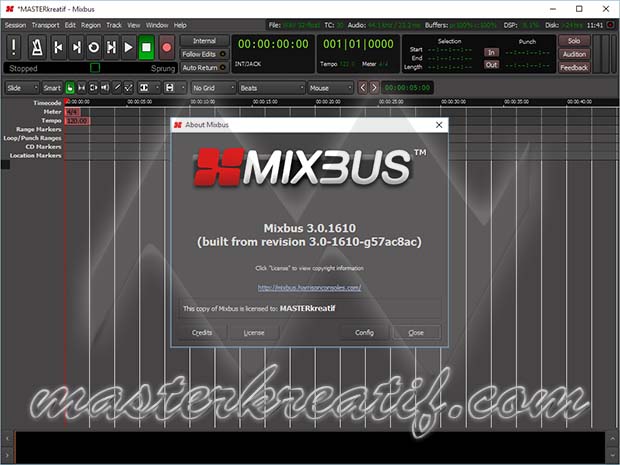620x465 pixels.
Task: Open the Region menu
Action: (91, 25)
